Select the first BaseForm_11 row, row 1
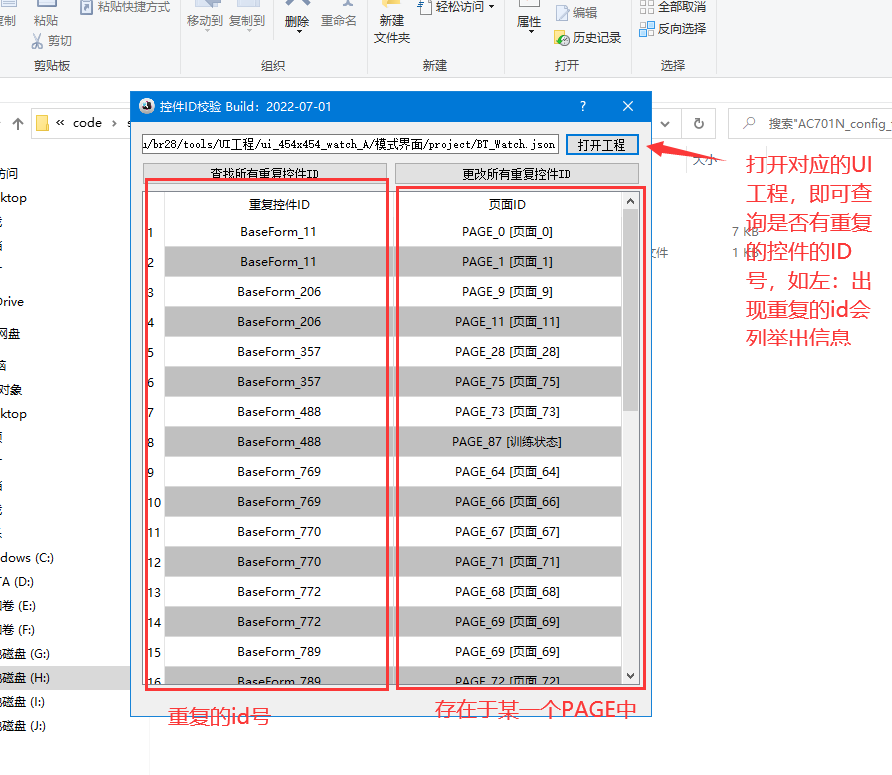The height and width of the screenshot is (775, 892). tap(279, 232)
